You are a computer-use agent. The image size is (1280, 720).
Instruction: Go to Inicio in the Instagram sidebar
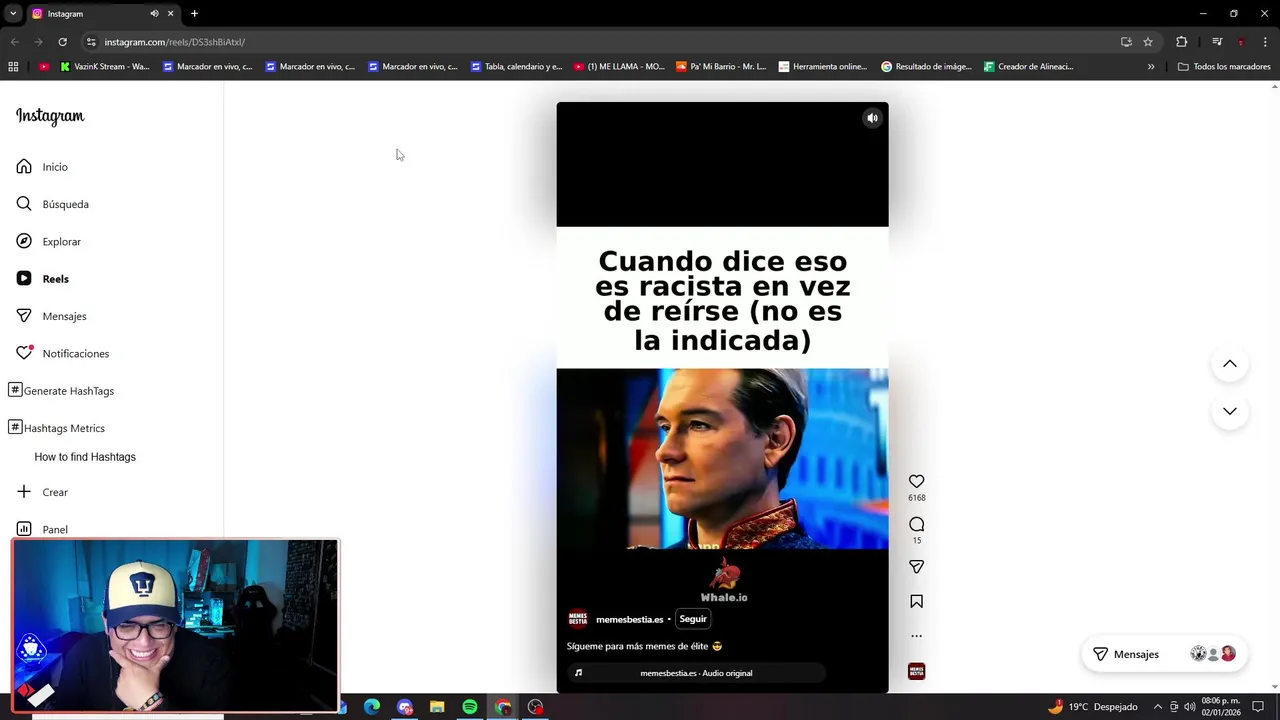pos(42,167)
